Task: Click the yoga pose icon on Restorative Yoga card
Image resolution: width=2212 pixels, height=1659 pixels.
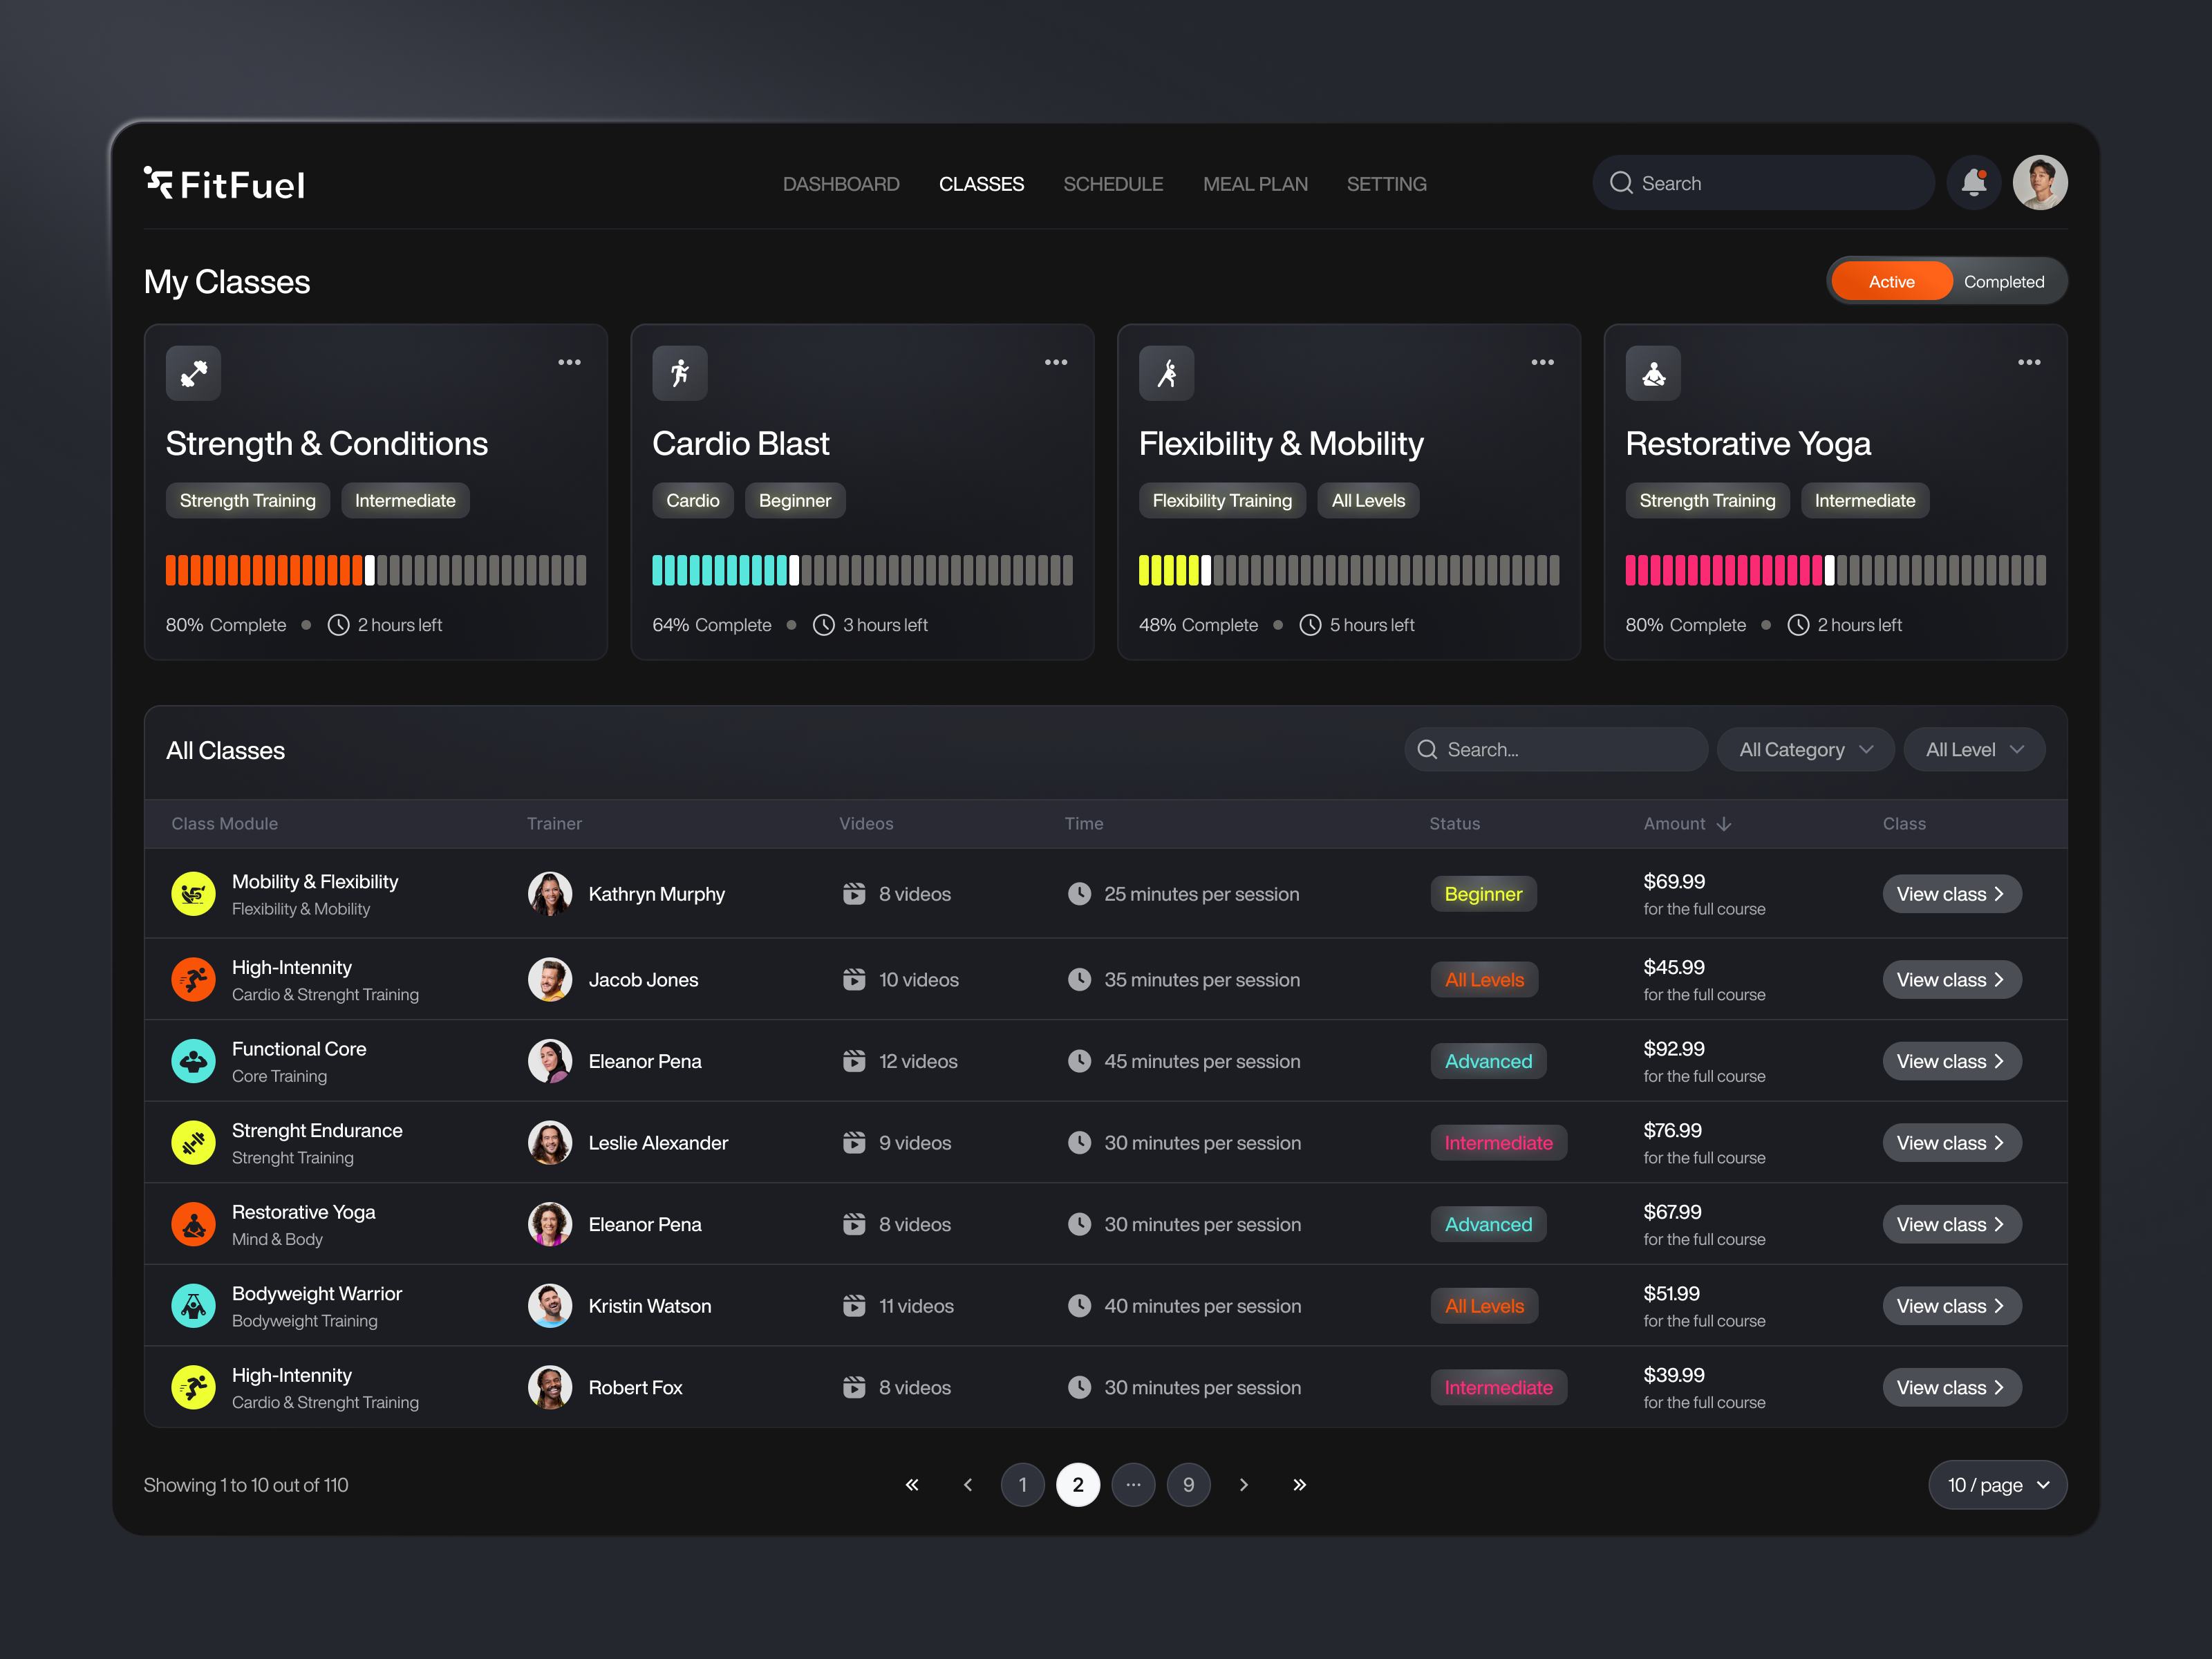Action: [1652, 373]
